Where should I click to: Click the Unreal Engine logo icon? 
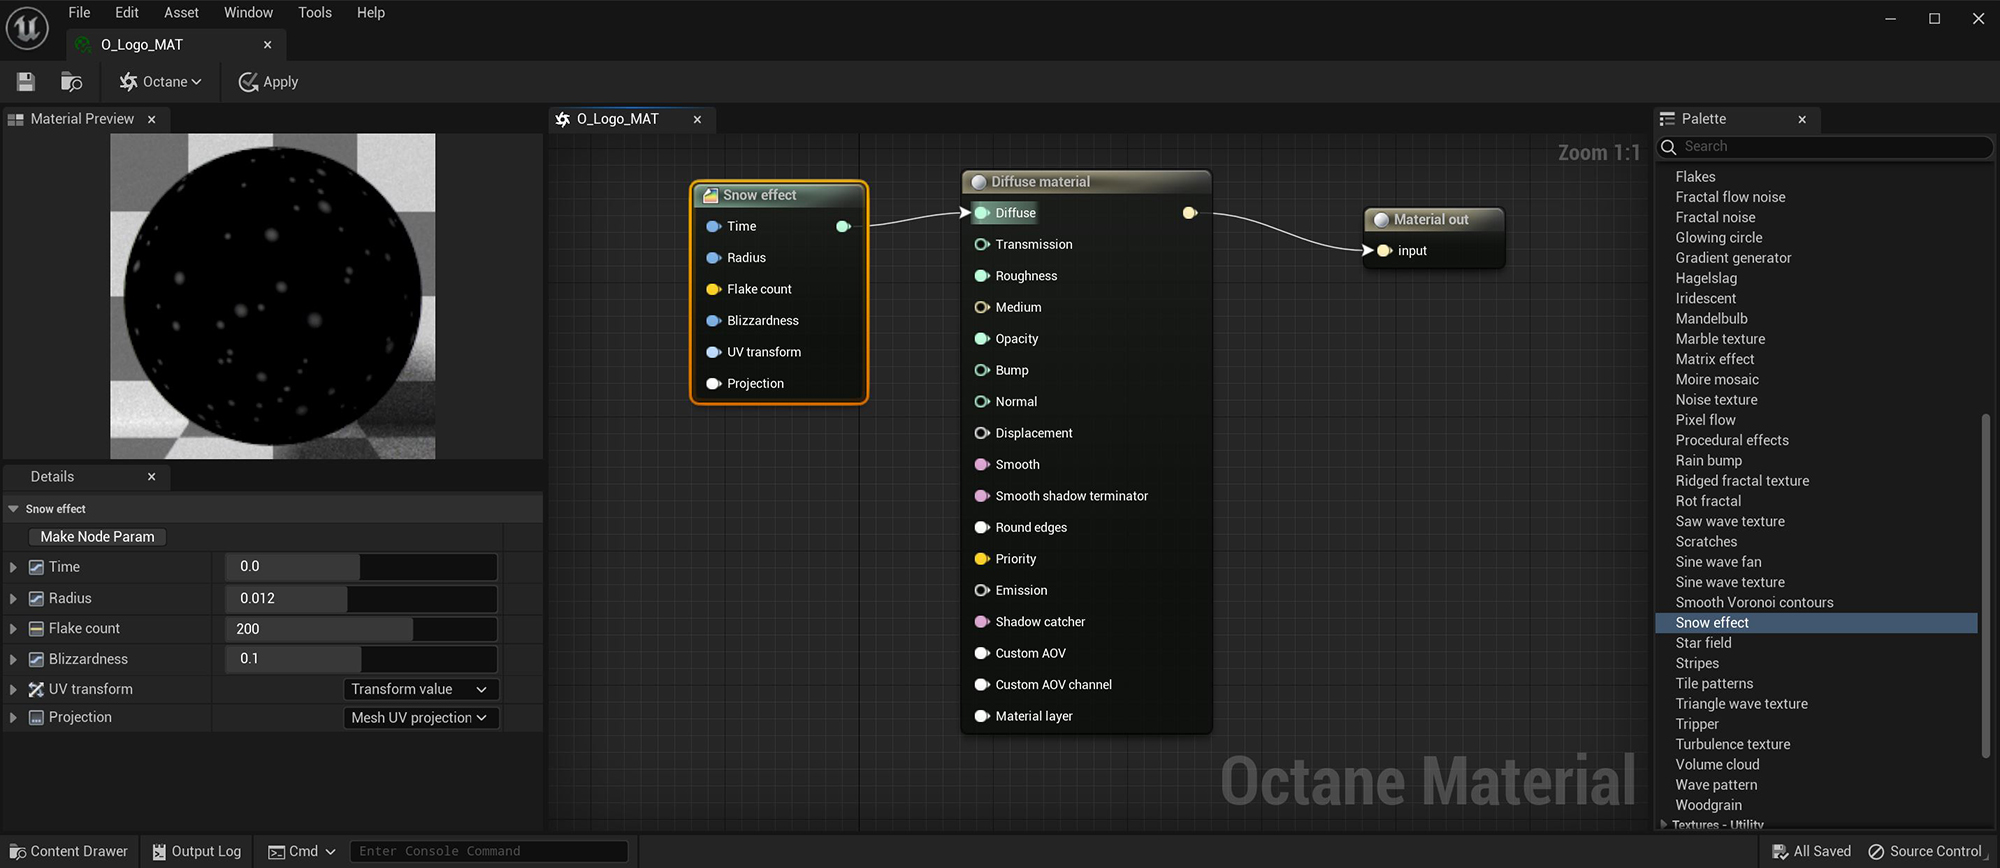27,27
